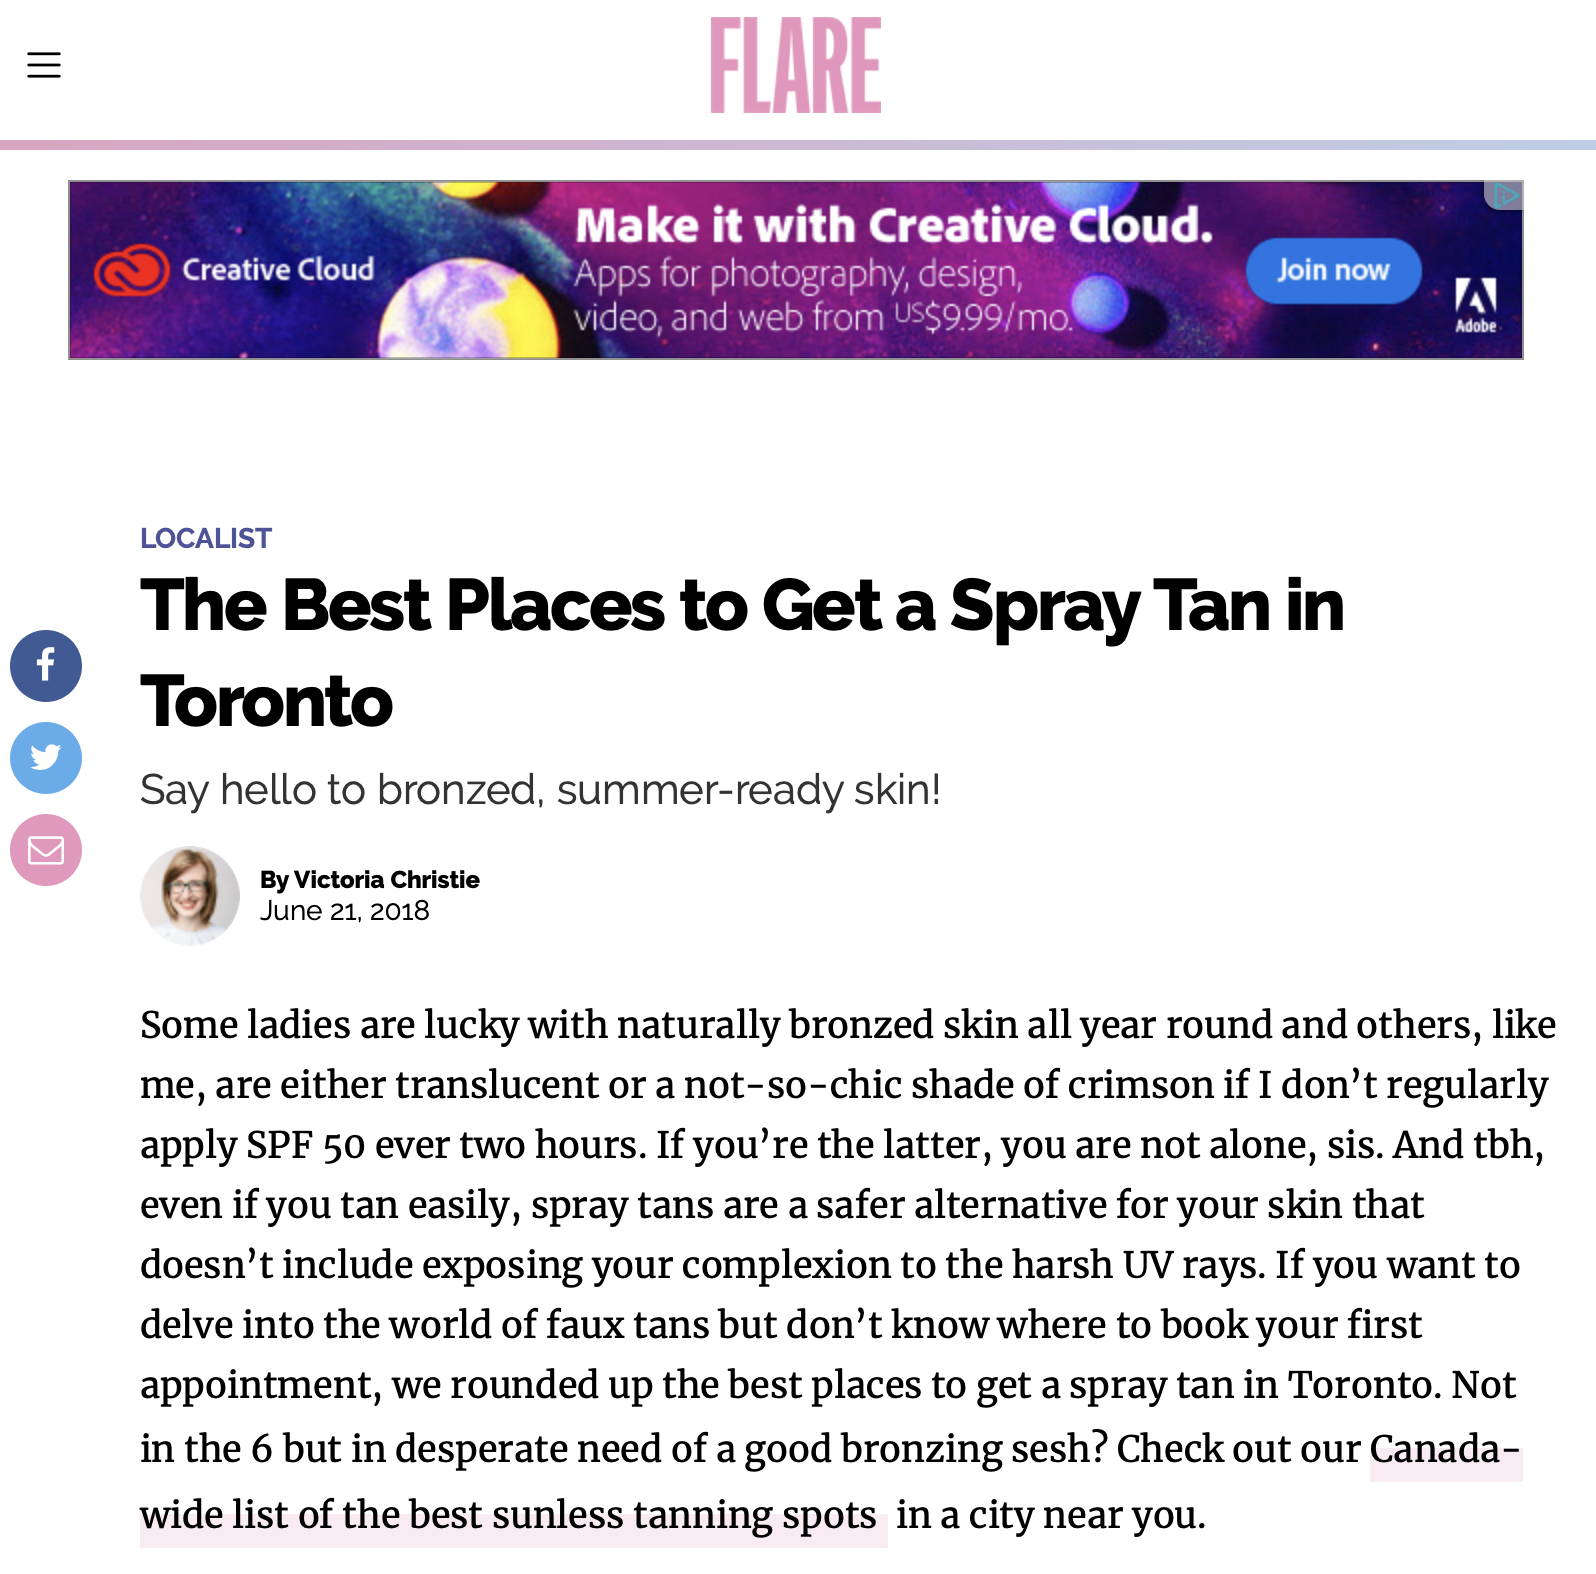Screen dimensions: 1596x1574
Task: Share the article on Twitter
Action: (46, 758)
